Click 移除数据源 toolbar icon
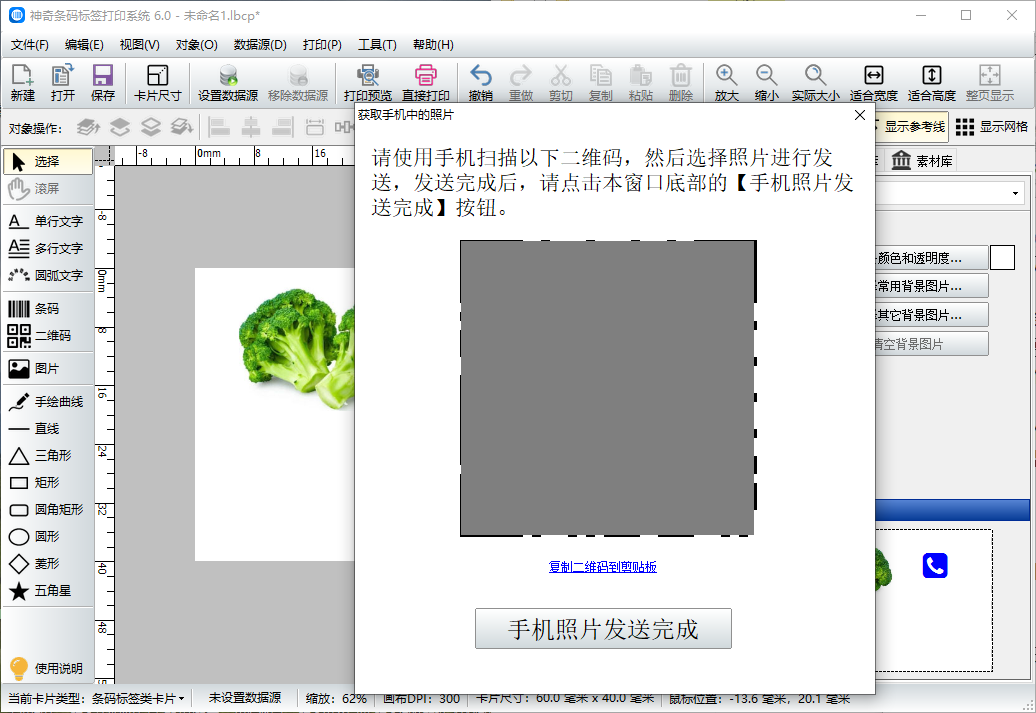The width and height of the screenshot is (1036, 713). pyautogui.click(x=298, y=83)
